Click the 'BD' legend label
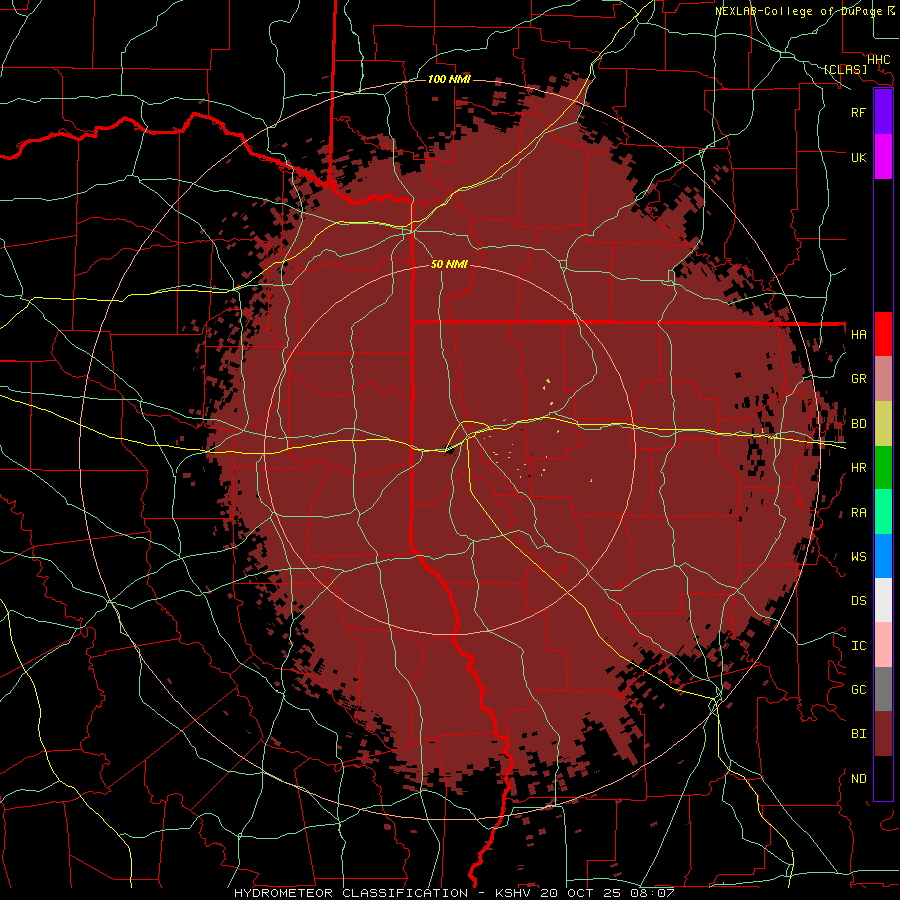This screenshot has width=900, height=900. tap(858, 424)
